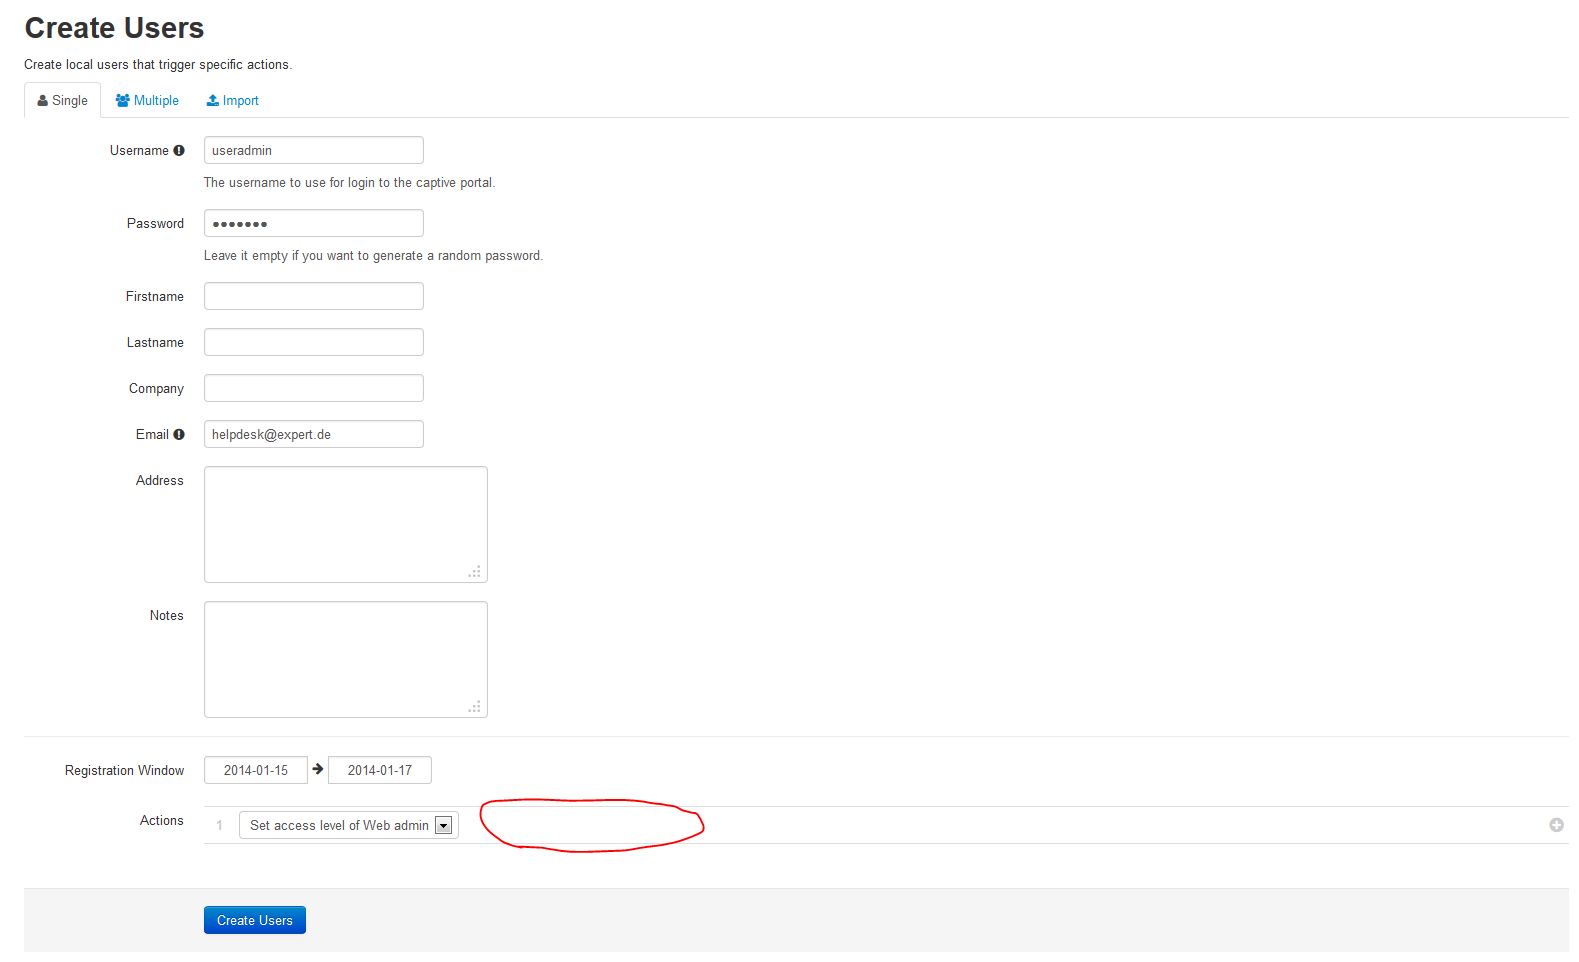
Task: Click the Address box resize handle
Action: [475, 572]
